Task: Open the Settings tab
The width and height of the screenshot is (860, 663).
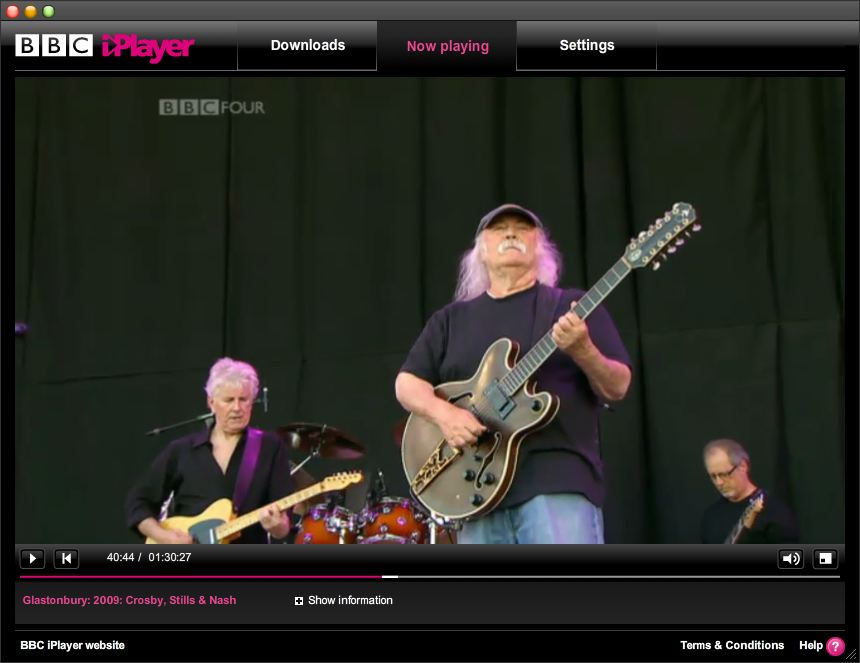Action: tap(586, 45)
